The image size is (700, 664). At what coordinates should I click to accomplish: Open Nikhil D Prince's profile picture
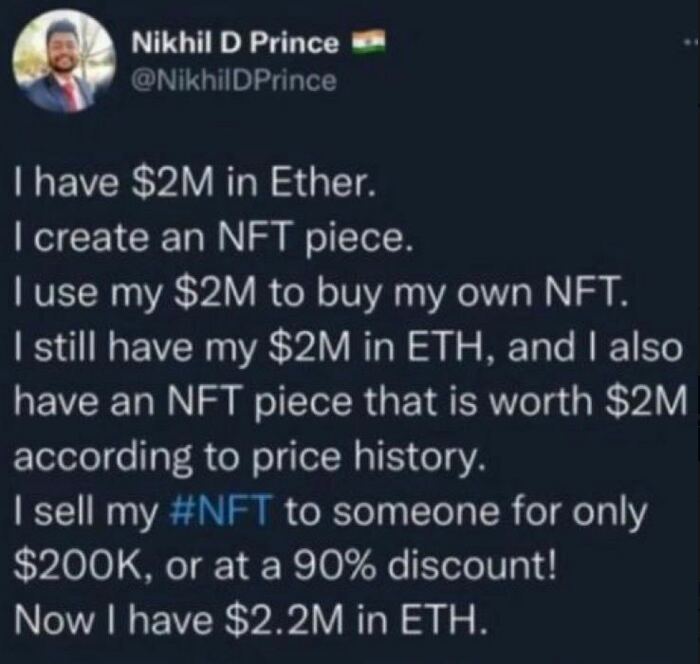(63, 60)
